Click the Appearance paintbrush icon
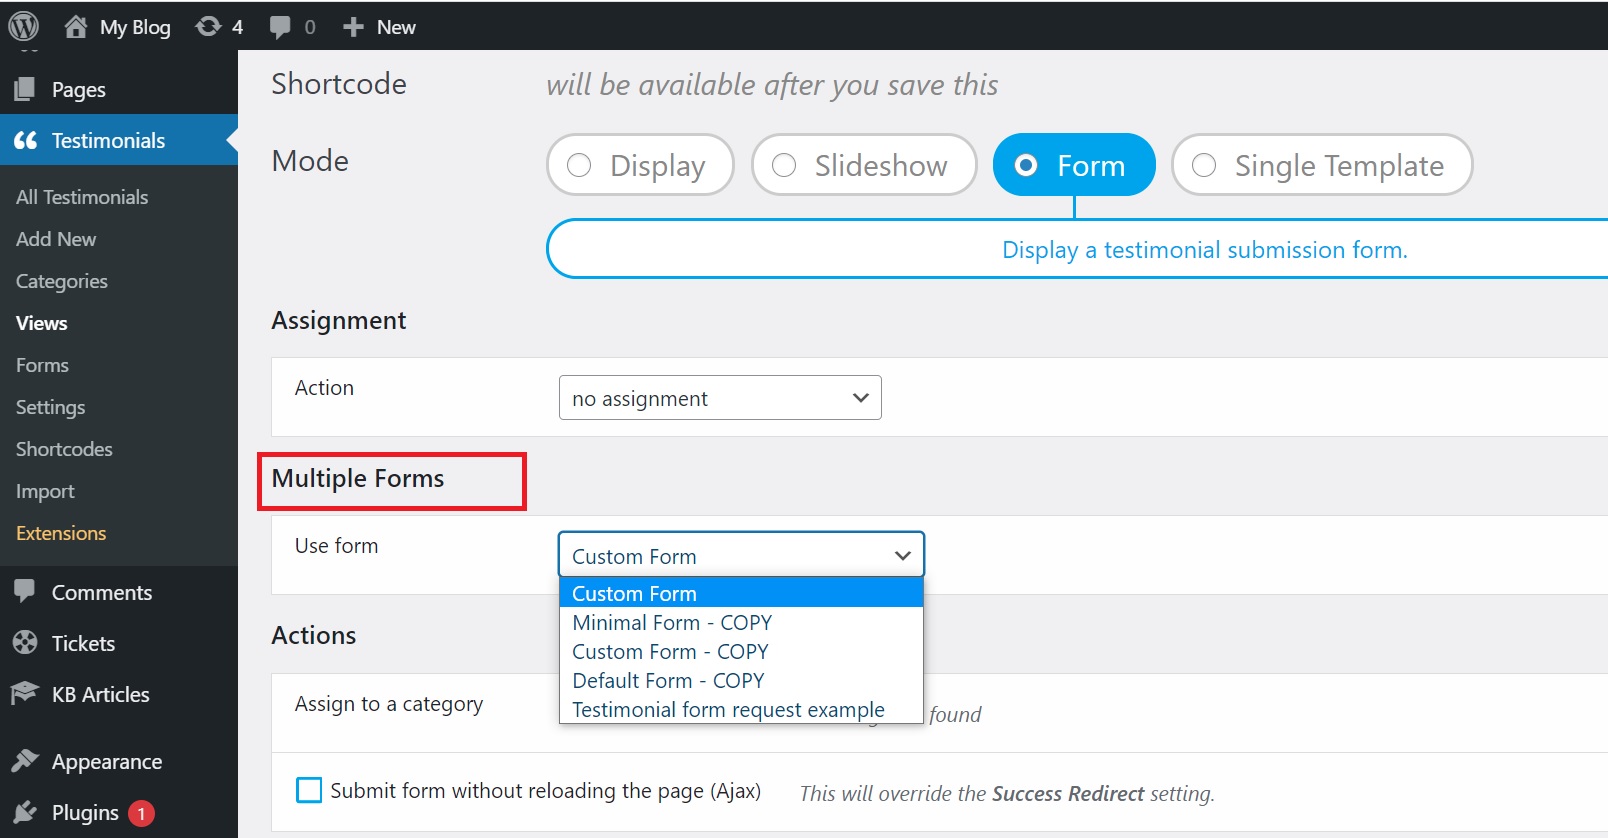This screenshot has height=838, width=1608. click(25, 761)
